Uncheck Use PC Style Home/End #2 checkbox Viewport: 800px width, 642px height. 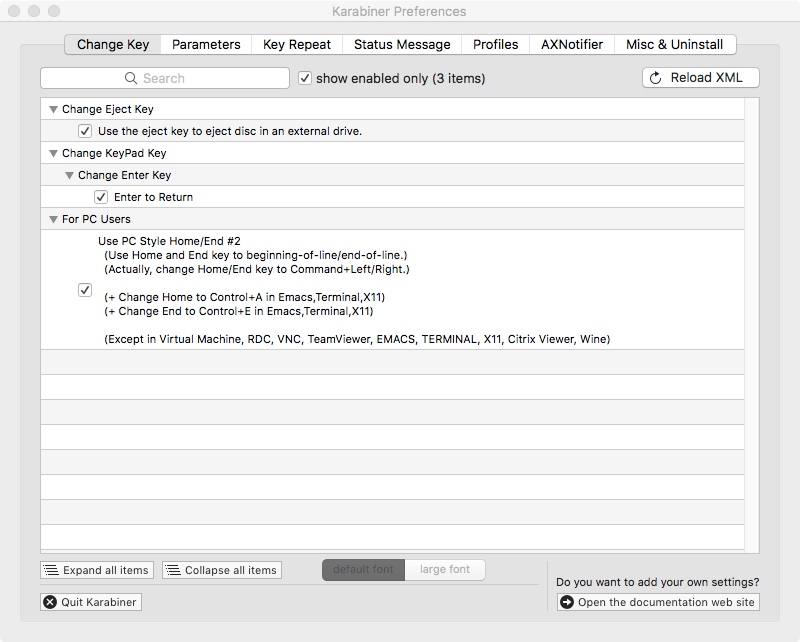tap(85, 290)
